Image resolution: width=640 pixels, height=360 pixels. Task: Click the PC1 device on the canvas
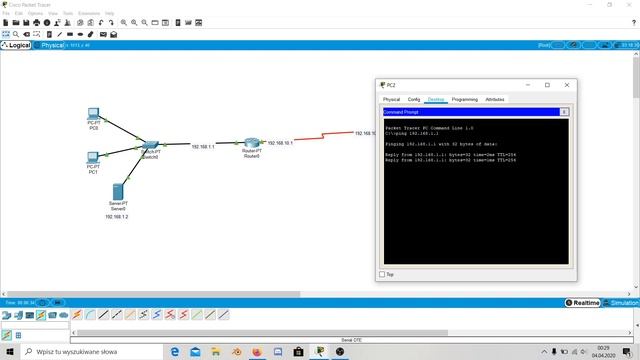click(x=93, y=158)
